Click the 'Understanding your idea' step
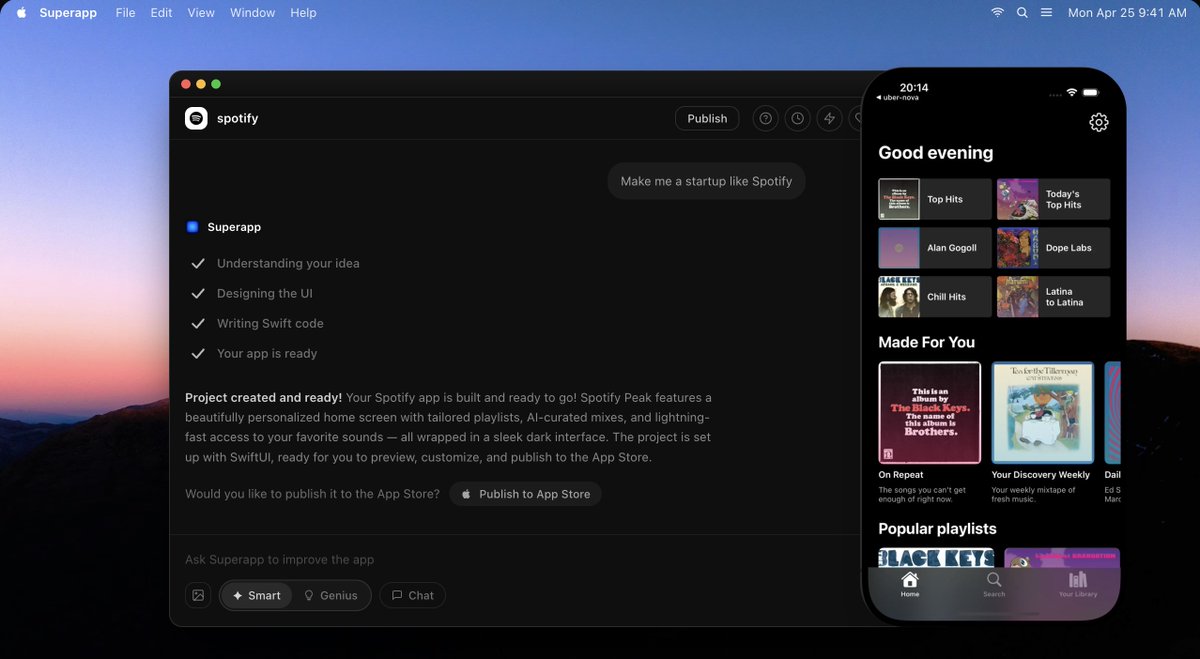Screen dimensions: 1200x659 [288, 263]
